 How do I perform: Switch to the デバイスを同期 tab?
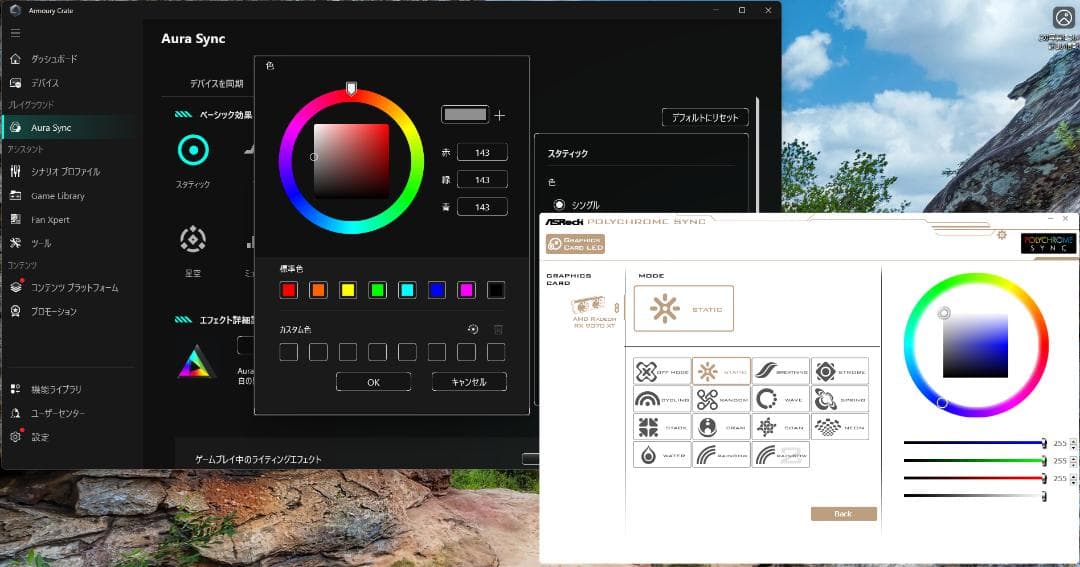click(x=216, y=84)
